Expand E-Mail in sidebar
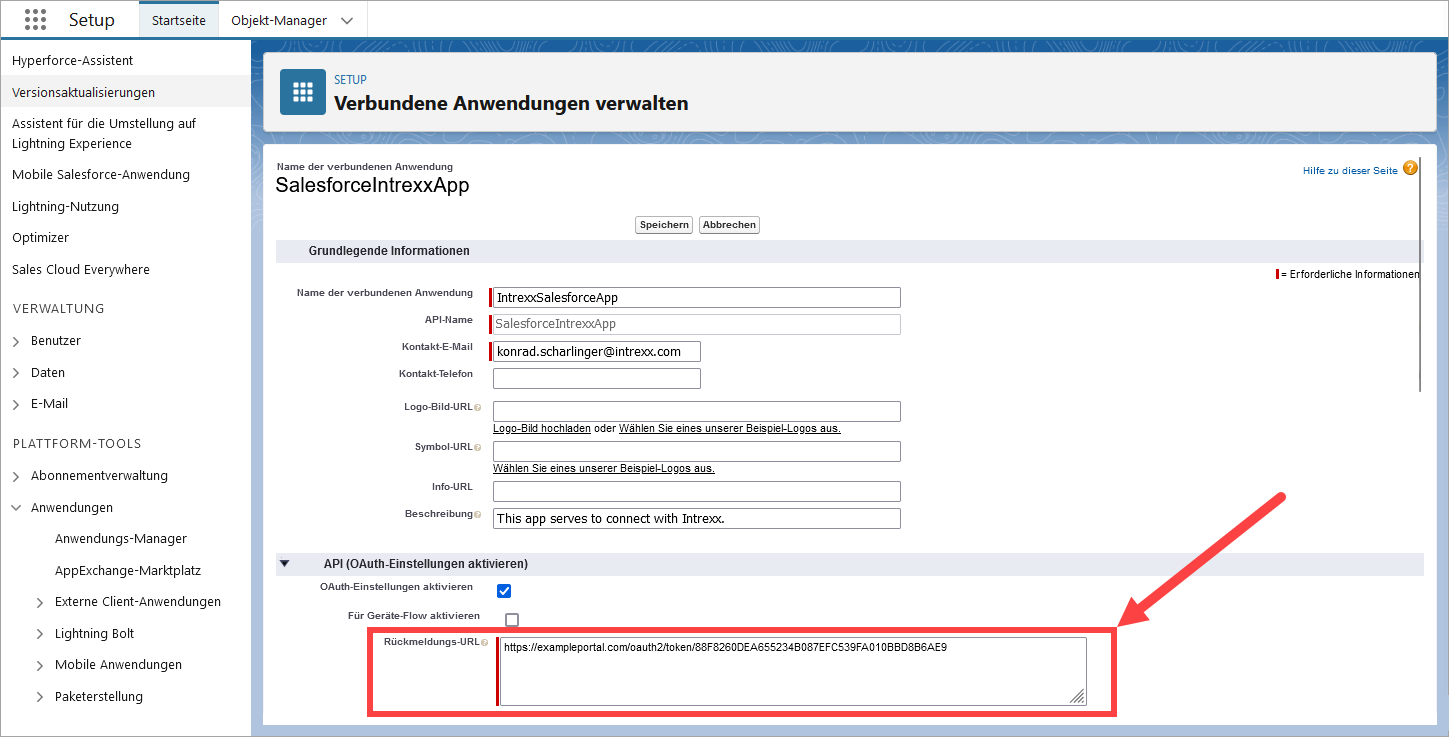Image resolution: width=1449 pixels, height=737 pixels. tap(16, 404)
